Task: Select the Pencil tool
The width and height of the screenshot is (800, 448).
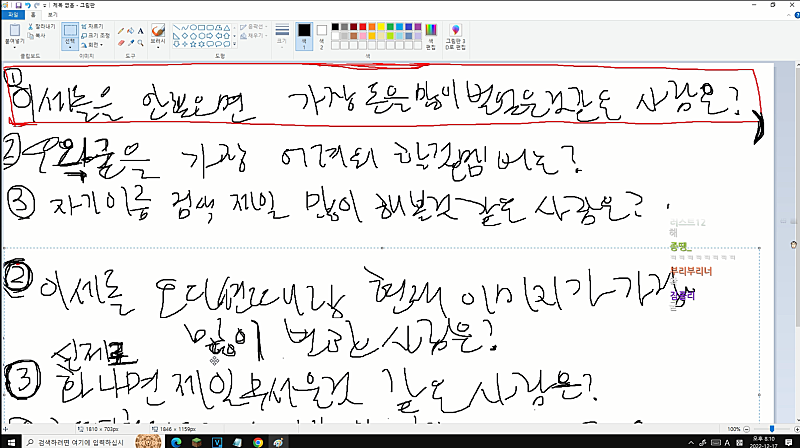Action: (x=121, y=31)
